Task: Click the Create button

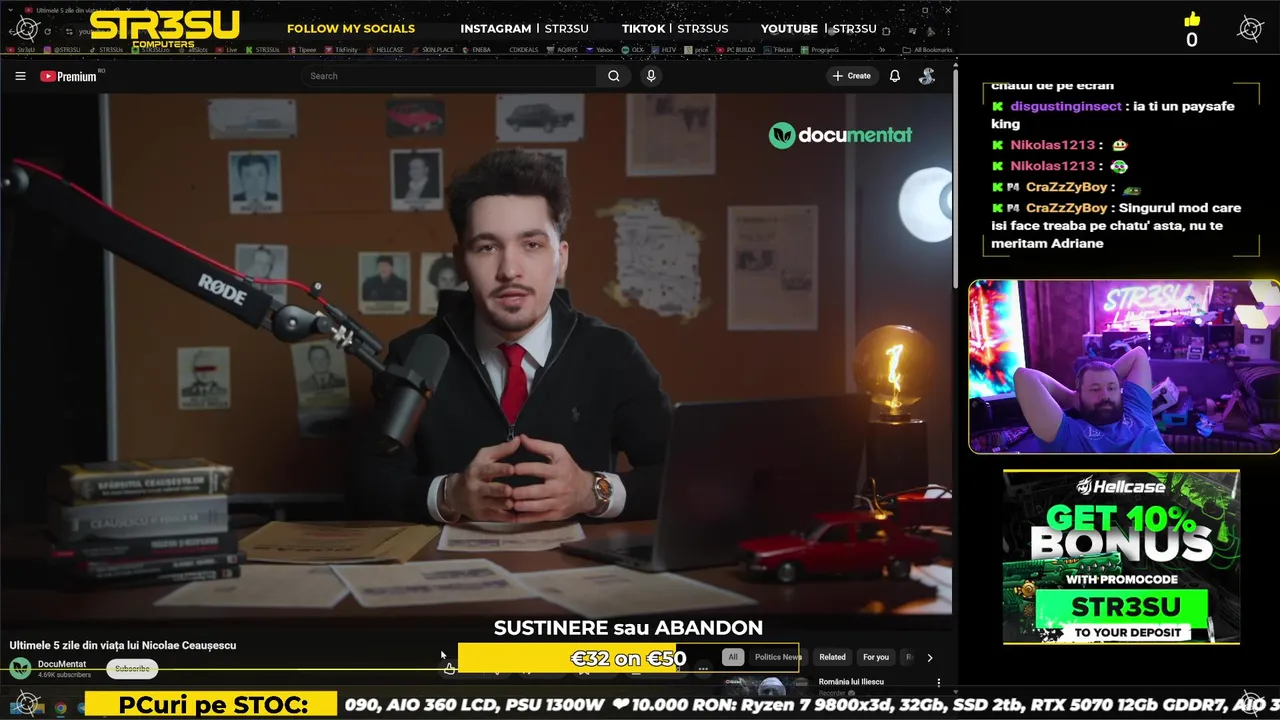Action: pyautogui.click(x=852, y=76)
